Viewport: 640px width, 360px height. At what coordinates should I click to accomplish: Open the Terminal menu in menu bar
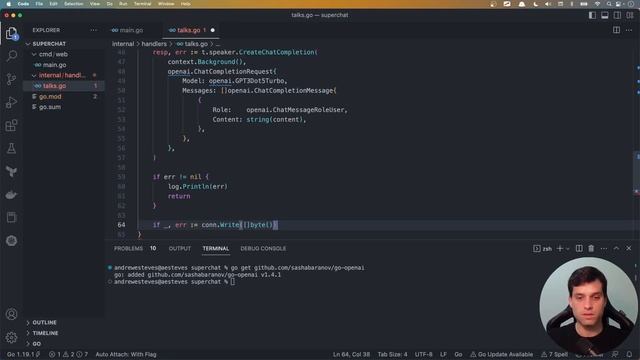coord(142,4)
